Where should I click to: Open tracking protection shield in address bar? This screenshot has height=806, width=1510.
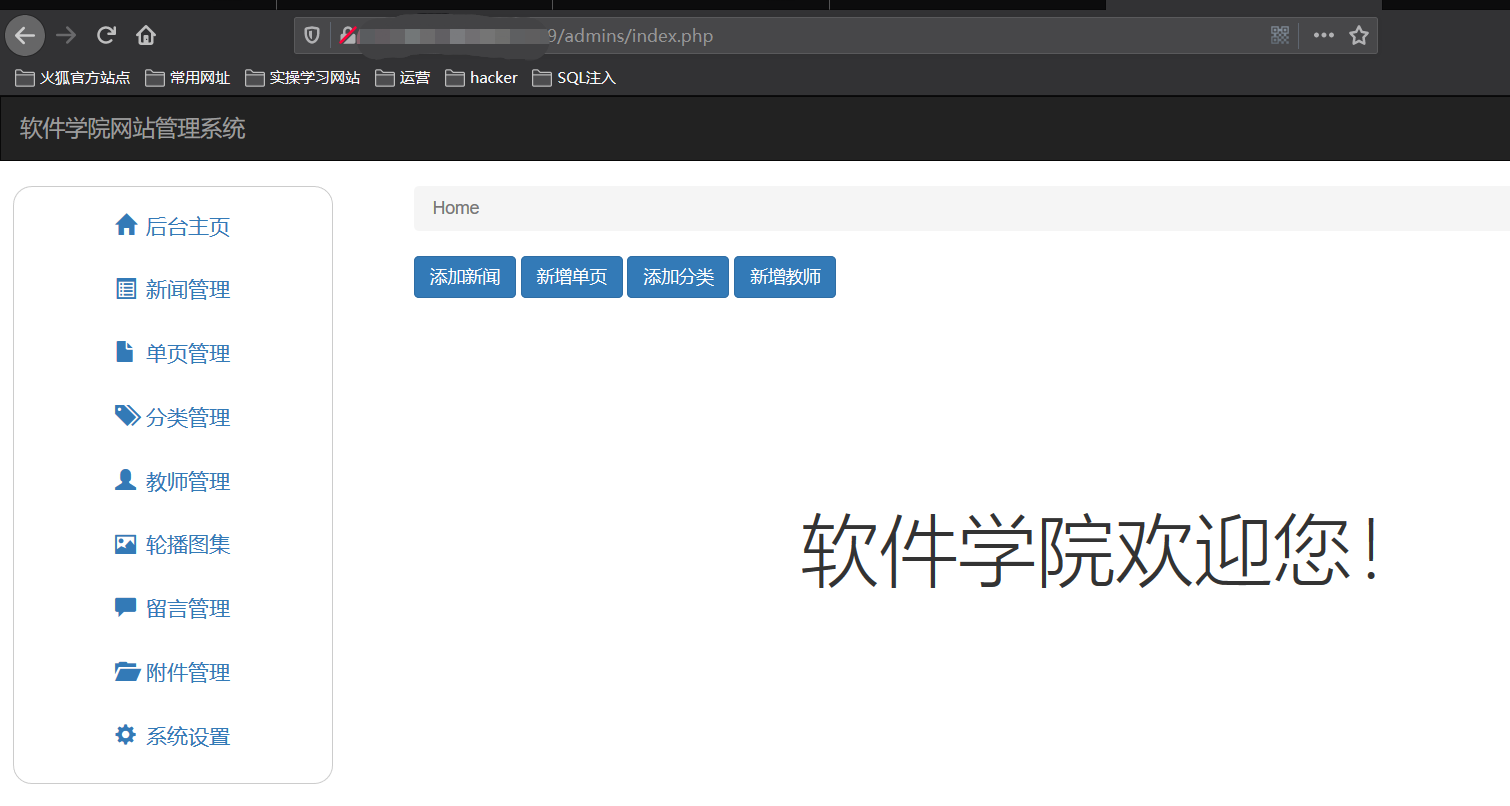[x=311, y=34]
